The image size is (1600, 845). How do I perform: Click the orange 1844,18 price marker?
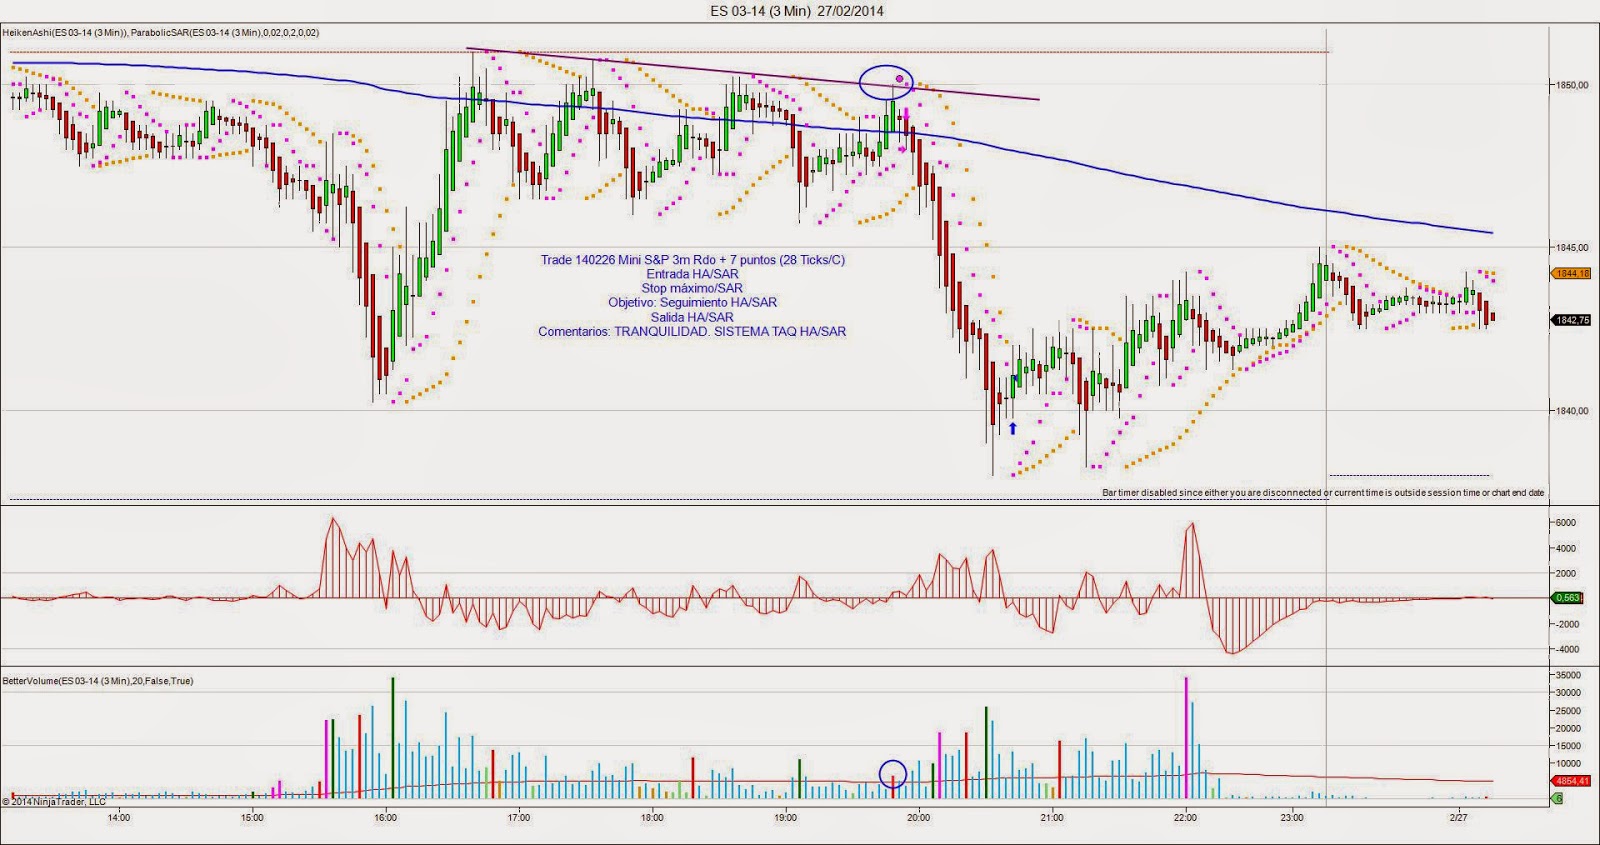1570,273
